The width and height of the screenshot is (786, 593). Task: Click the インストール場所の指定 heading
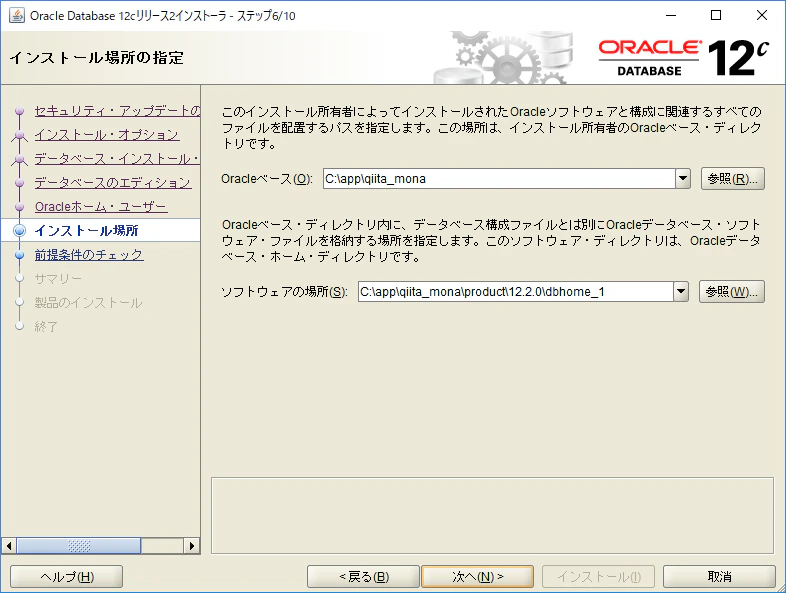(x=97, y=58)
